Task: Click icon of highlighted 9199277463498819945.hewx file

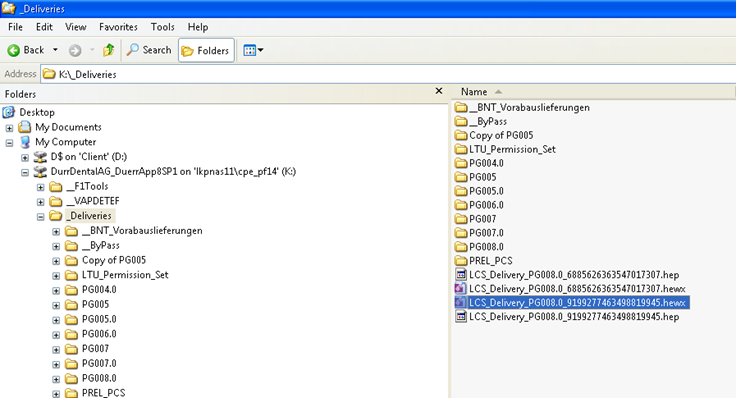Action: [x=461, y=303]
